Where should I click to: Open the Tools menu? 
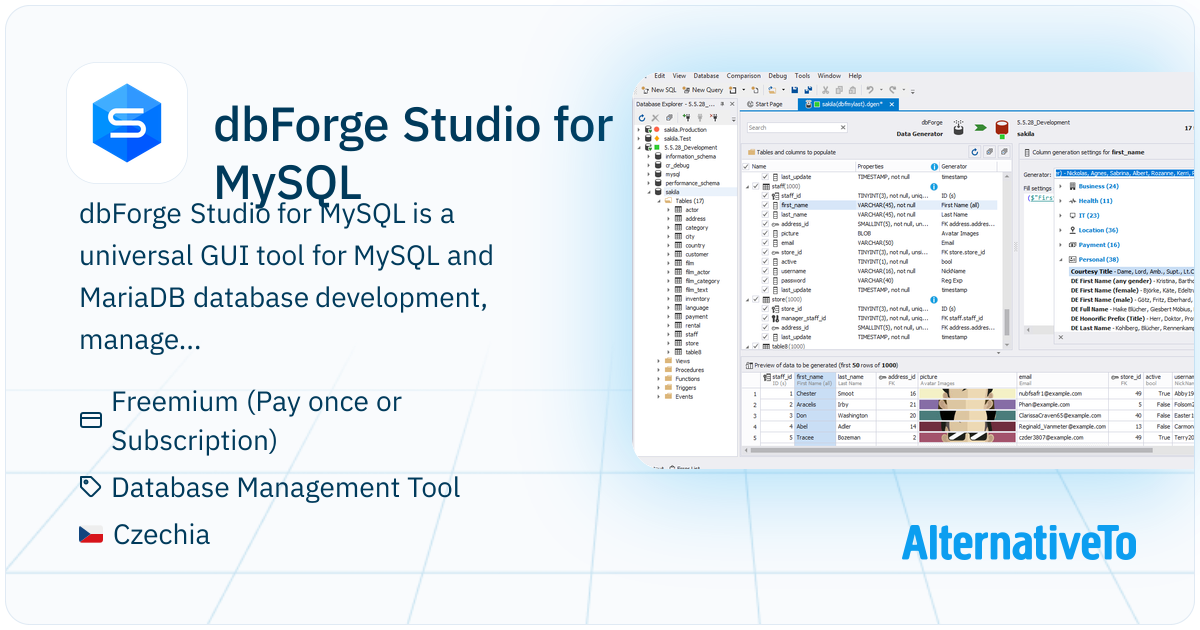click(802, 76)
